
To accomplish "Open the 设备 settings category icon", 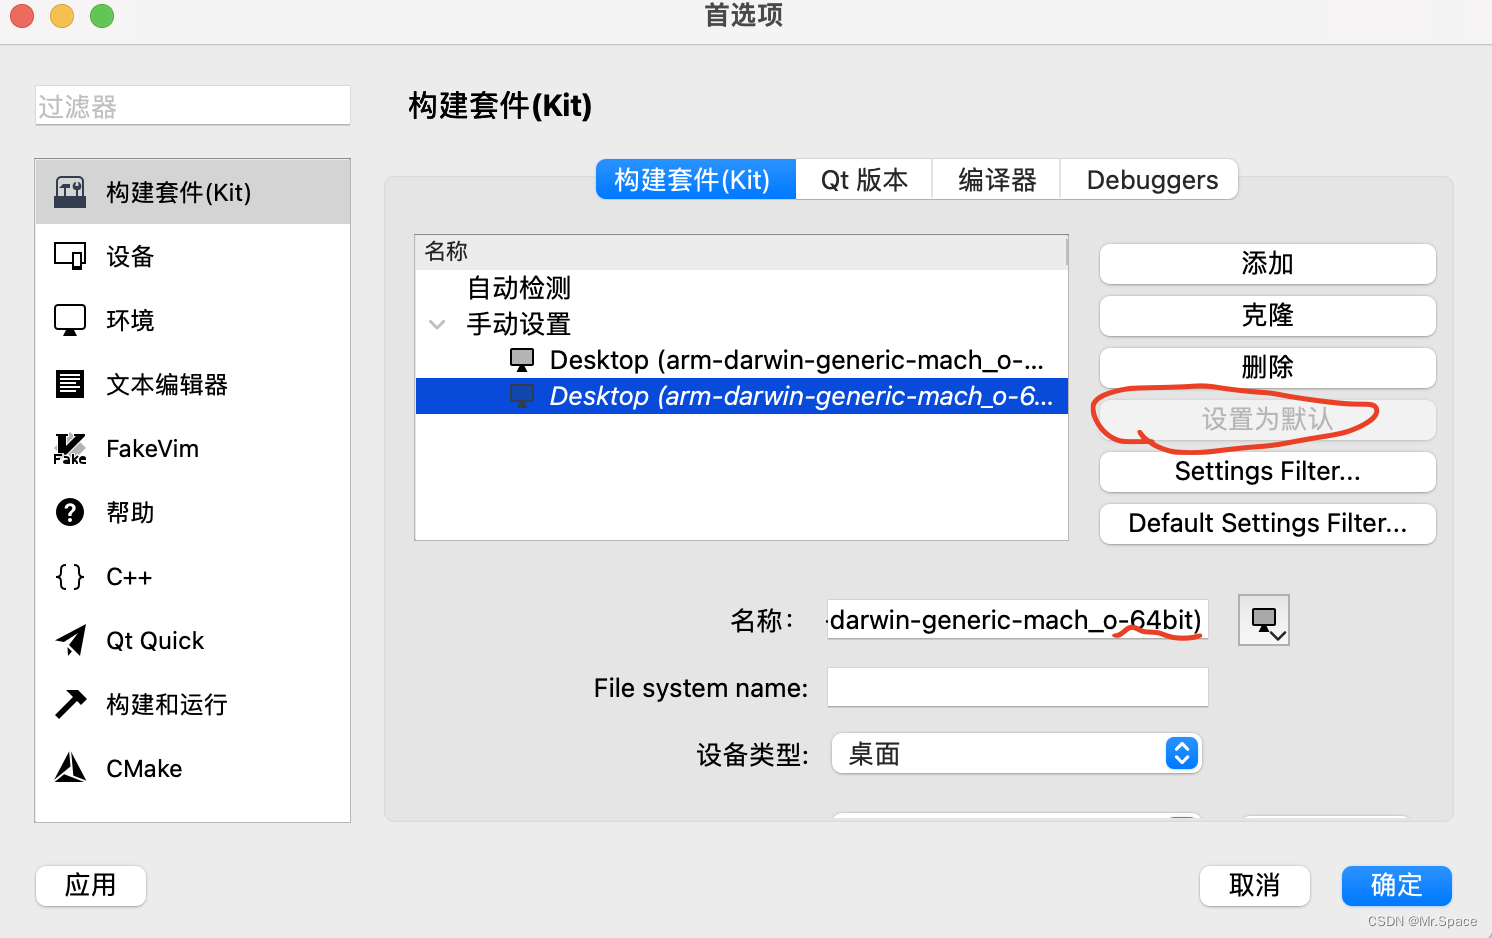I will point(70,256).
